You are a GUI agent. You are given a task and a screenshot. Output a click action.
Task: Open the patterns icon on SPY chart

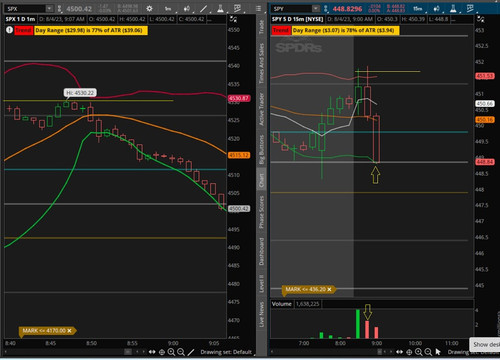click(470, 8)
